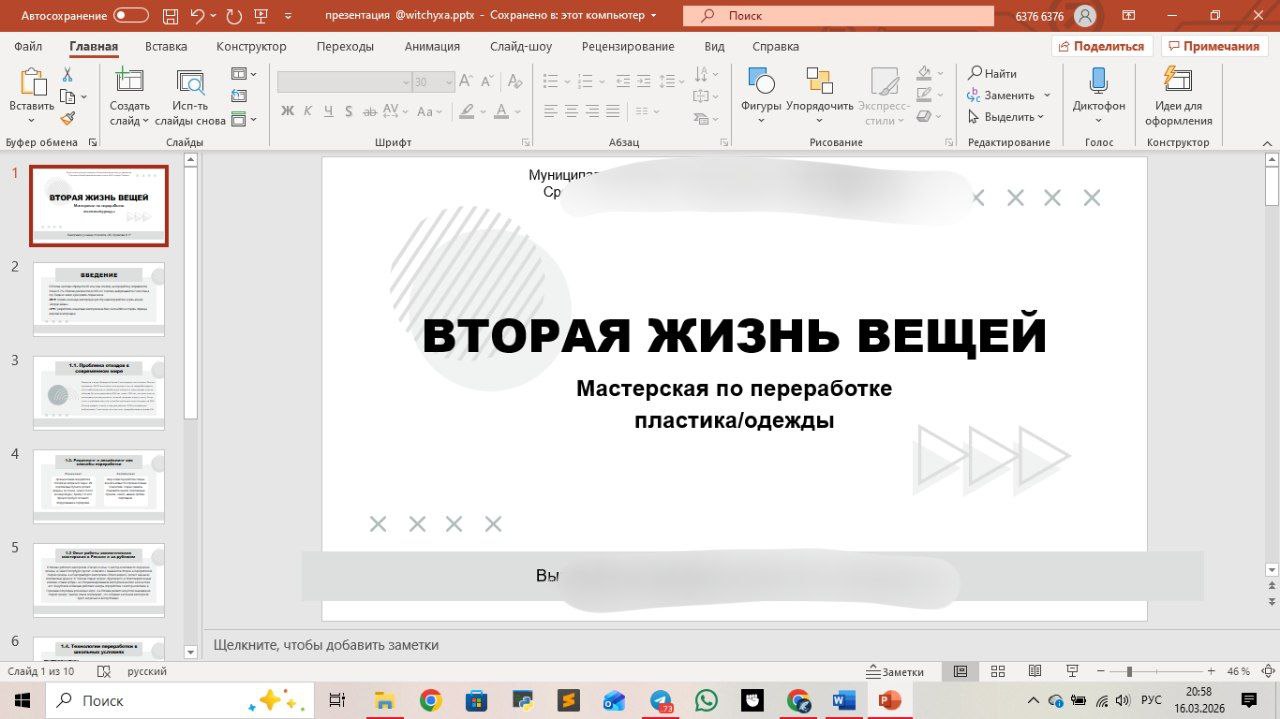The height and width of the screenshot is (719, 1280).
Task: Switch to Вставка tab
Action: pos(166,46)
